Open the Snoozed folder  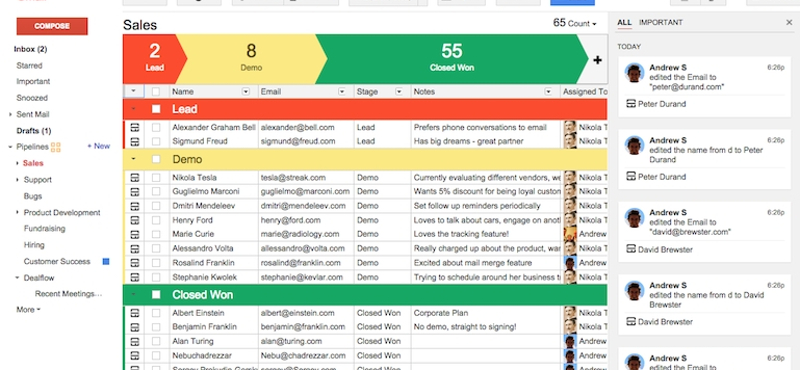[x=32, y=98]
